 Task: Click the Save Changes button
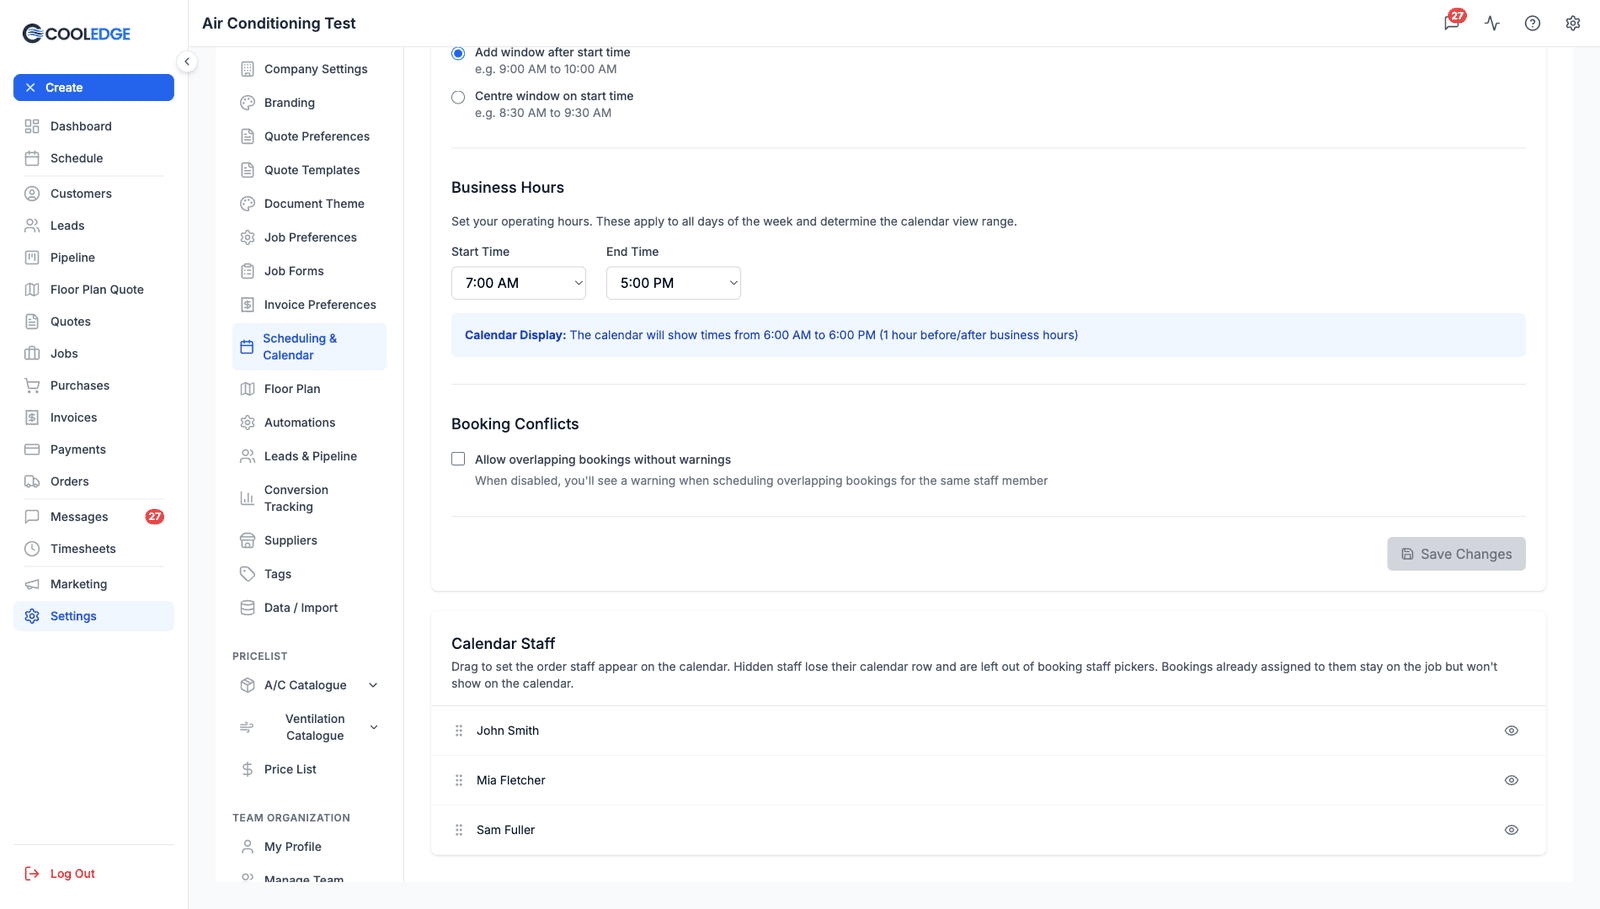click(x=1456, y=554)
